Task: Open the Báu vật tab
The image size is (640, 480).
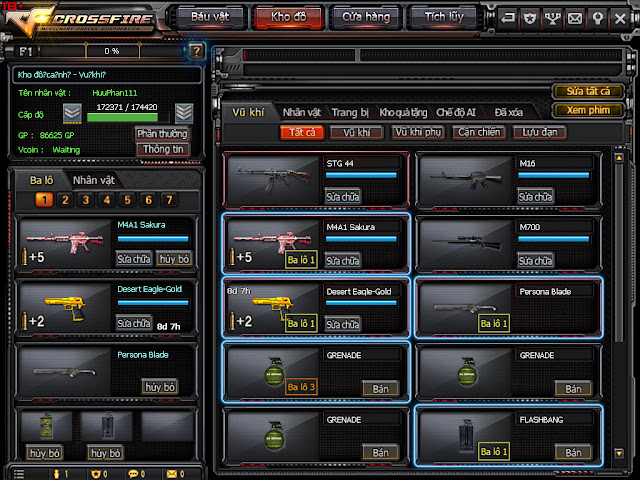Action: tap(210, 17)
